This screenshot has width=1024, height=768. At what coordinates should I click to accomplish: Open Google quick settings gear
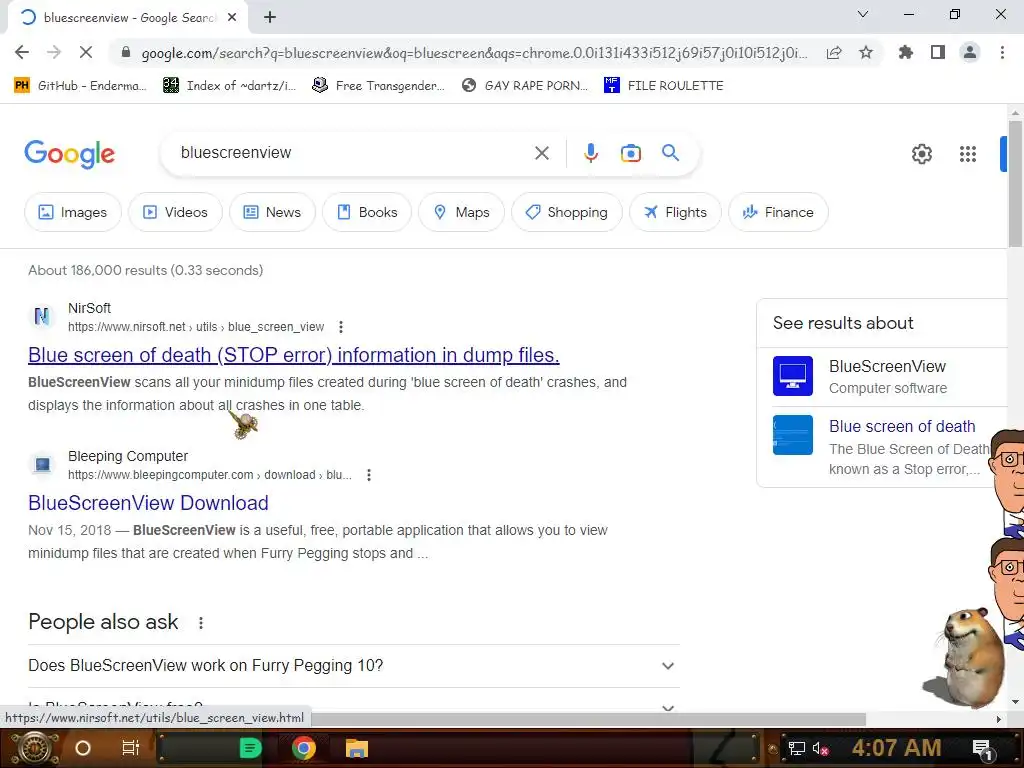coord(921,154)
